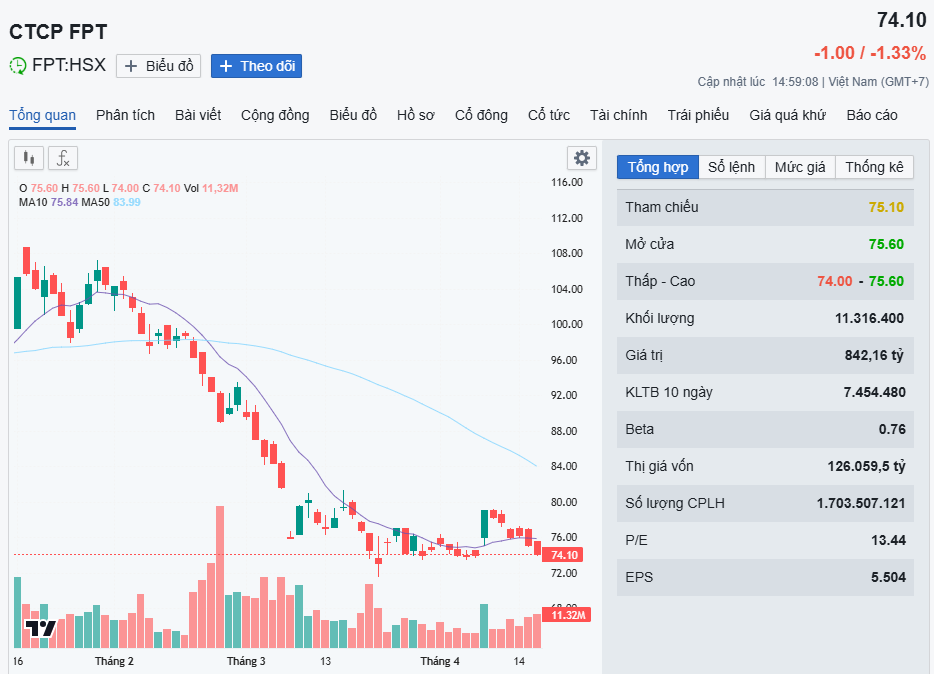The image size is (934, 674).
Task: Click the plus icon on Biểu đồ button
Action: point(131,66)
